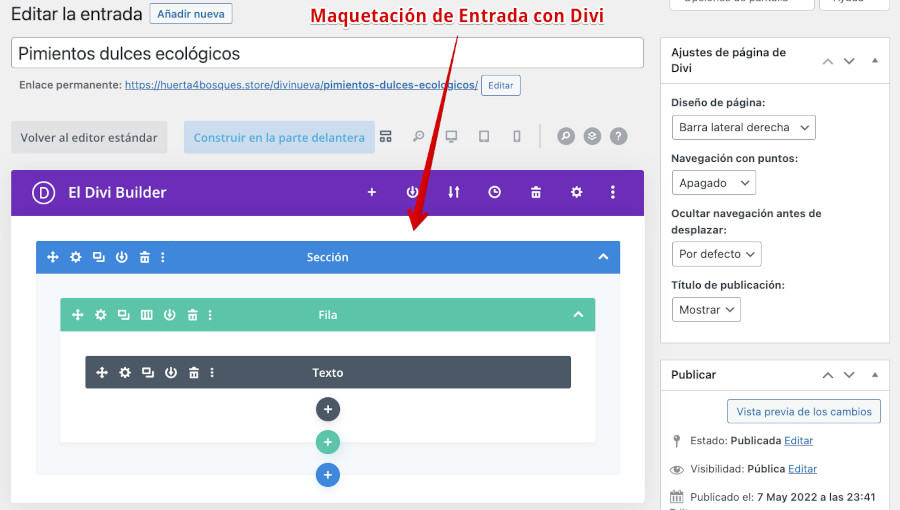Open portability arrows icon in Divi Builder bar
The image size is (900, 510).
click(x=453, y=192)
